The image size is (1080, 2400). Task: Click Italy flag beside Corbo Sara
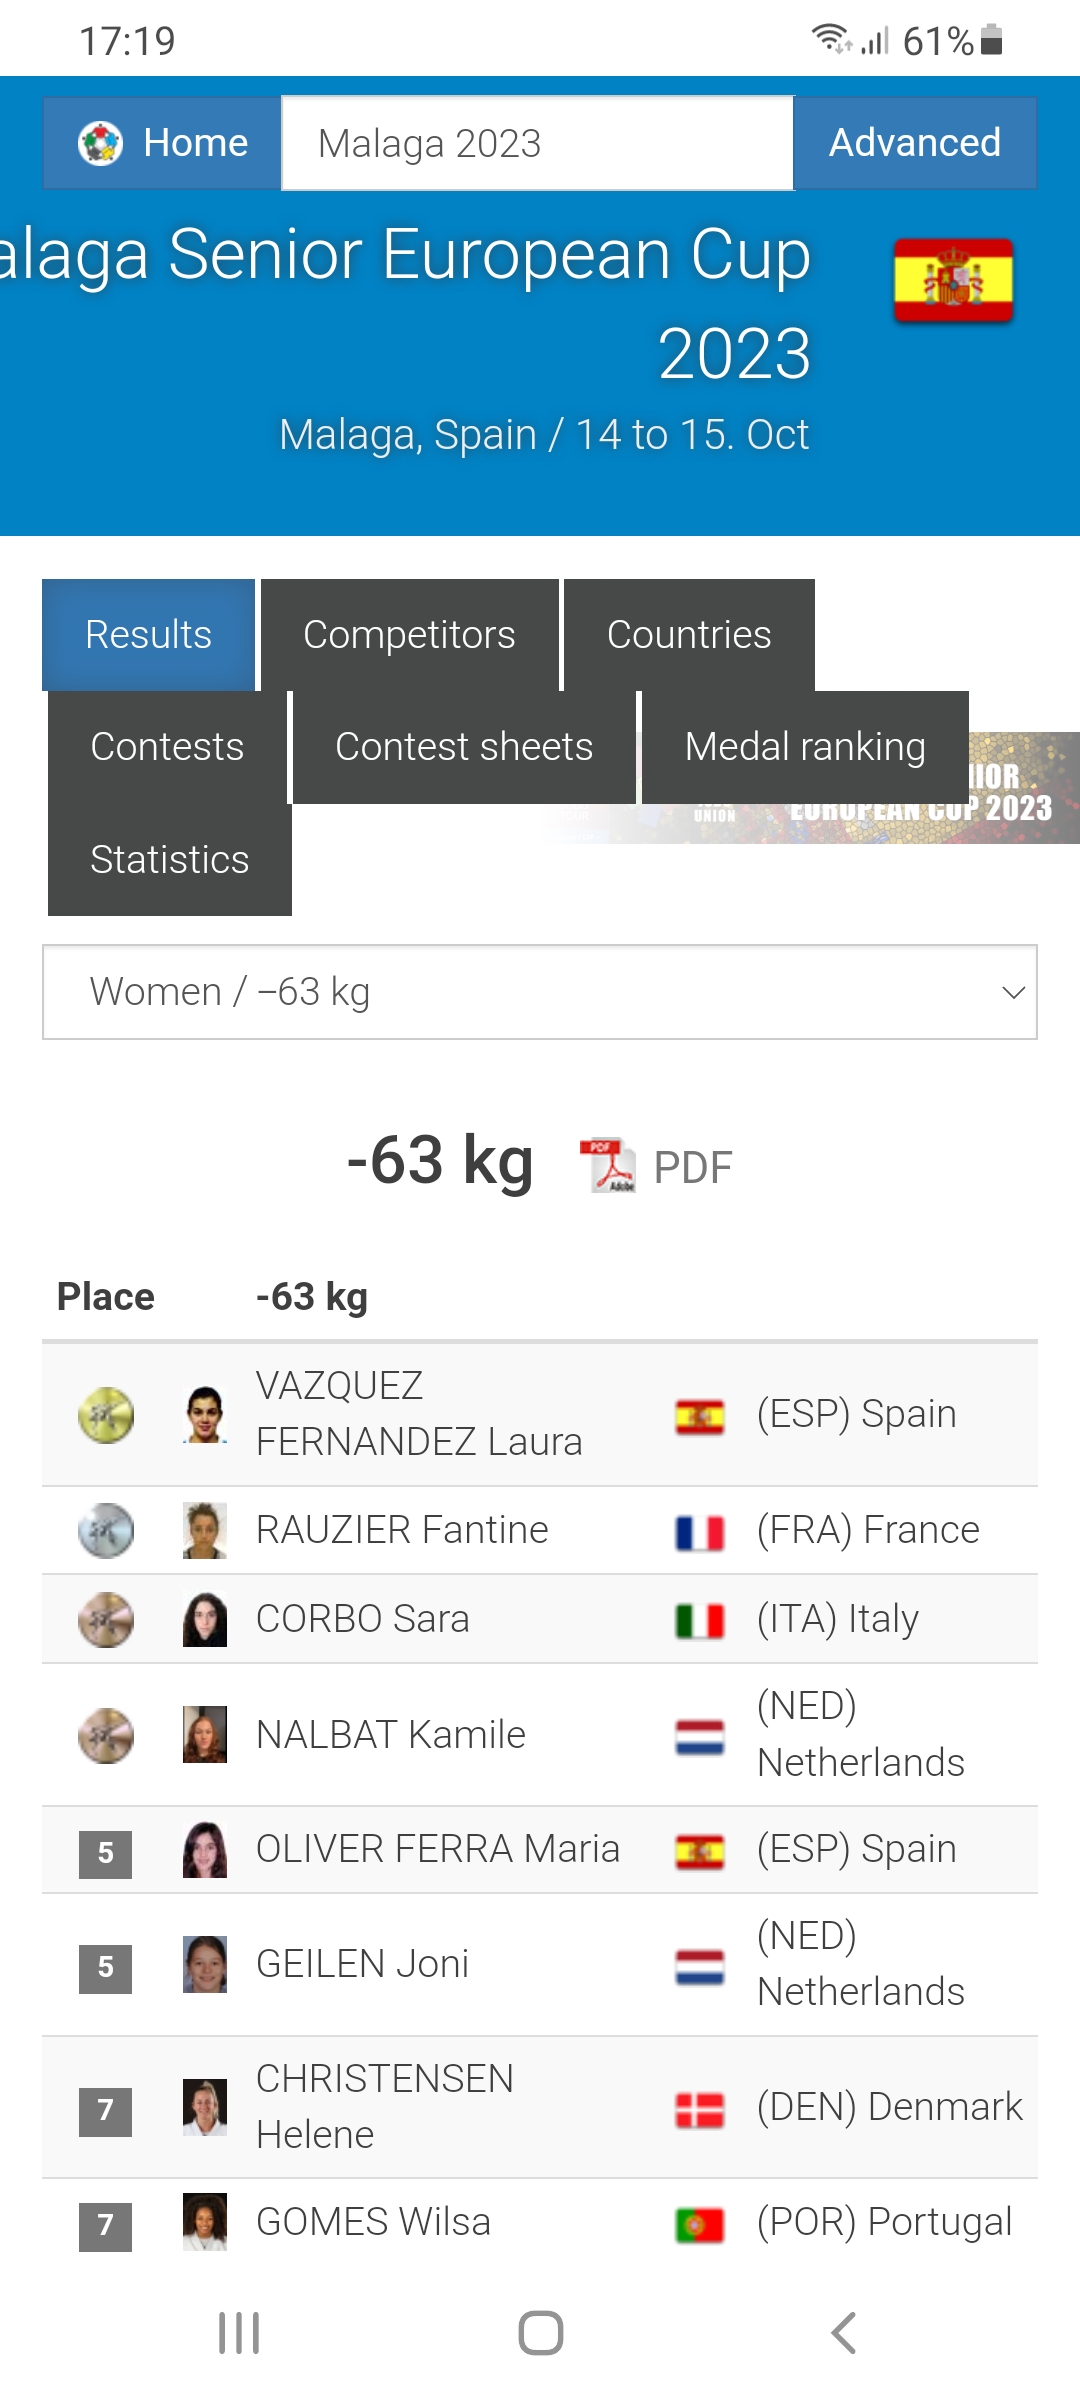(700, 1620)
